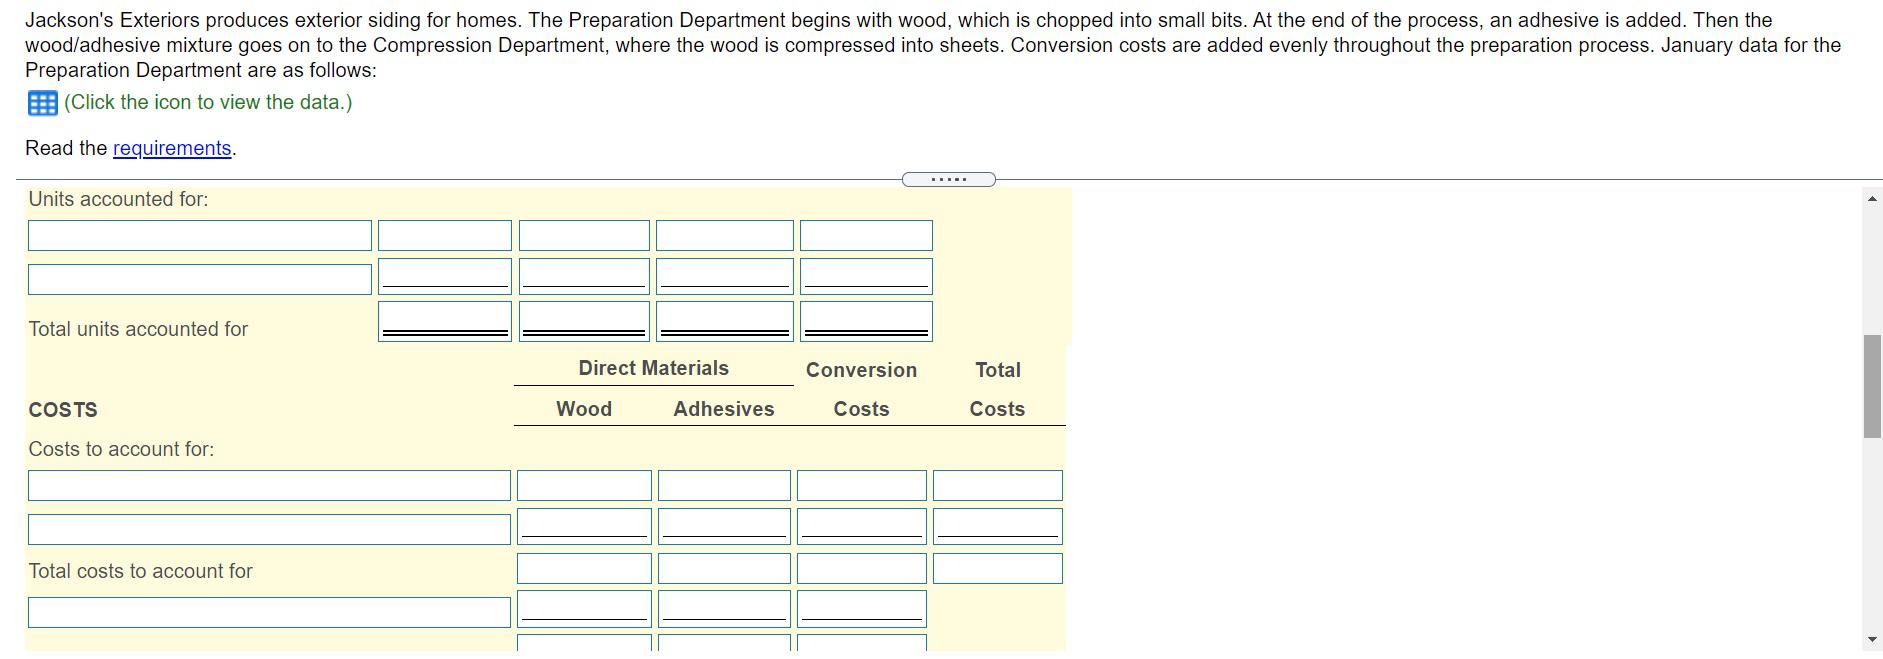
Task: Click first cost row Wood field
Action: (584, 486)
